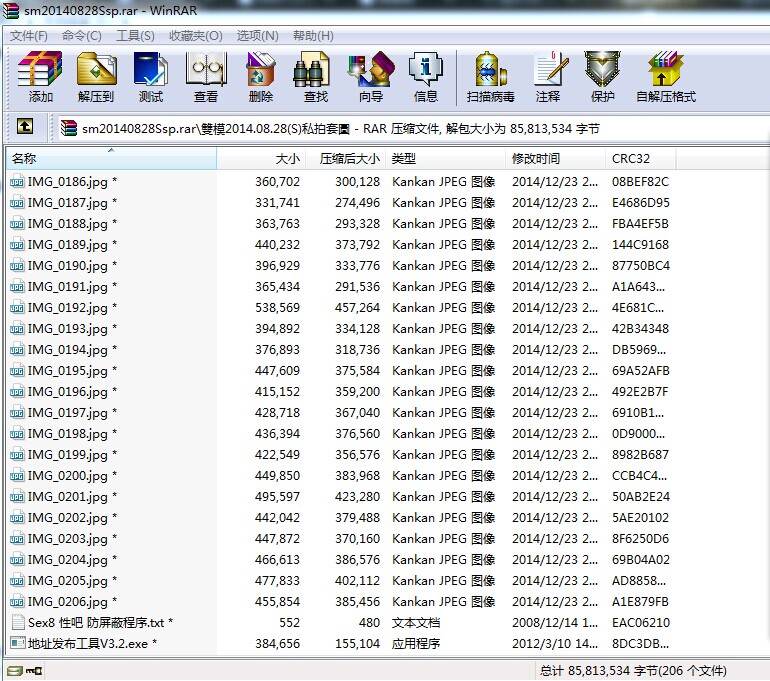Screen dimensions: 770x681
Task: Click the 解压到 (Extract to) icon
Action: (x=96, y=77)
